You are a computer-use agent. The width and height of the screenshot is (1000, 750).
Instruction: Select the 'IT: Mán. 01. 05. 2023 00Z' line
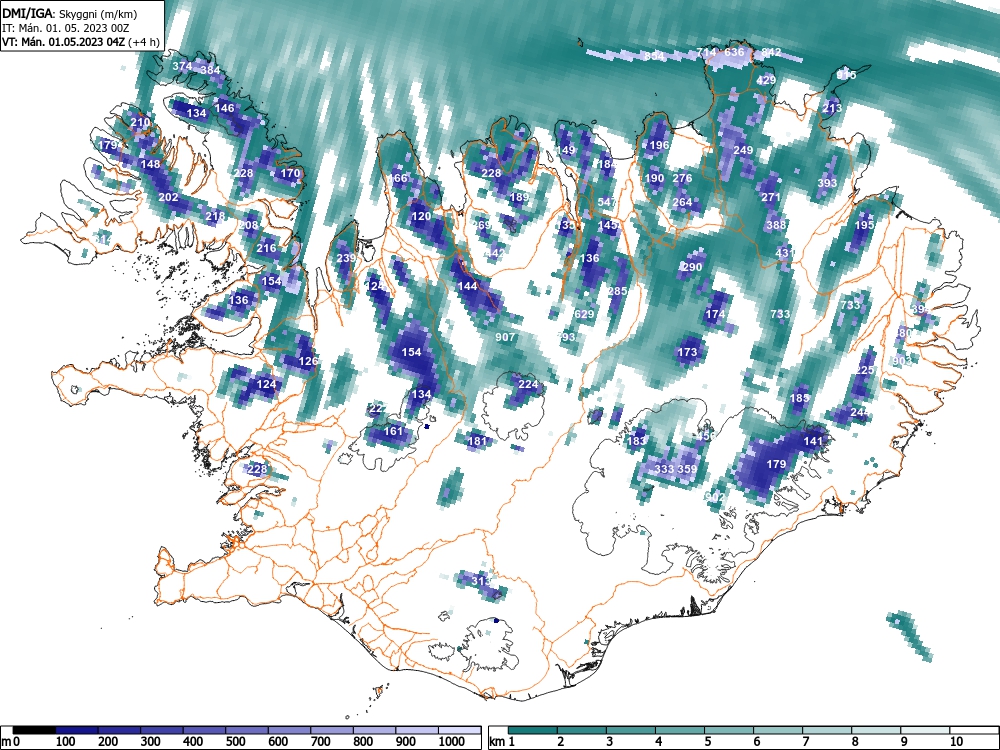point(66,27)
